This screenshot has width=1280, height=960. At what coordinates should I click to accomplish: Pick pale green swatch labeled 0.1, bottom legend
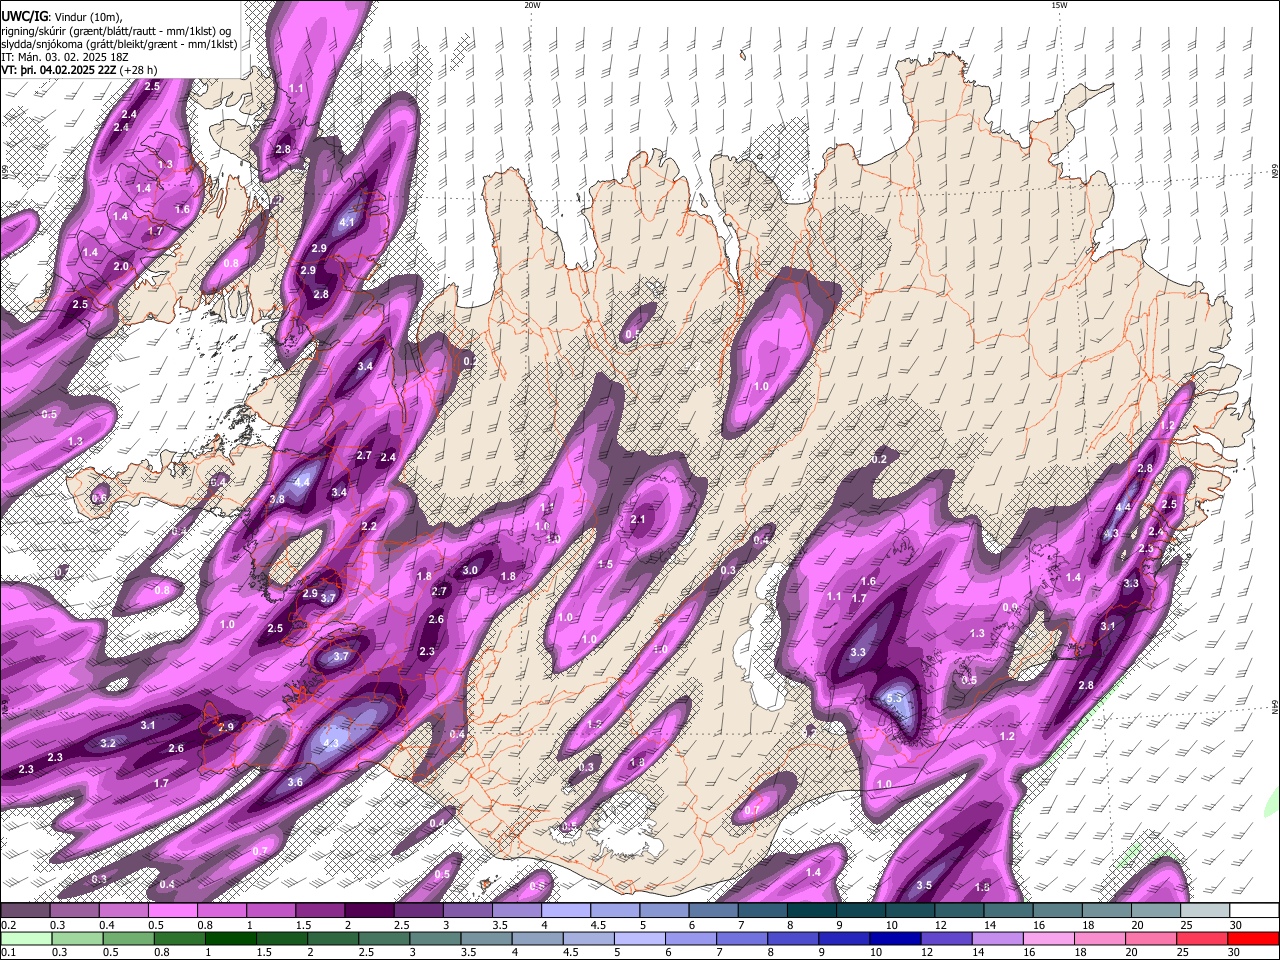25,938
